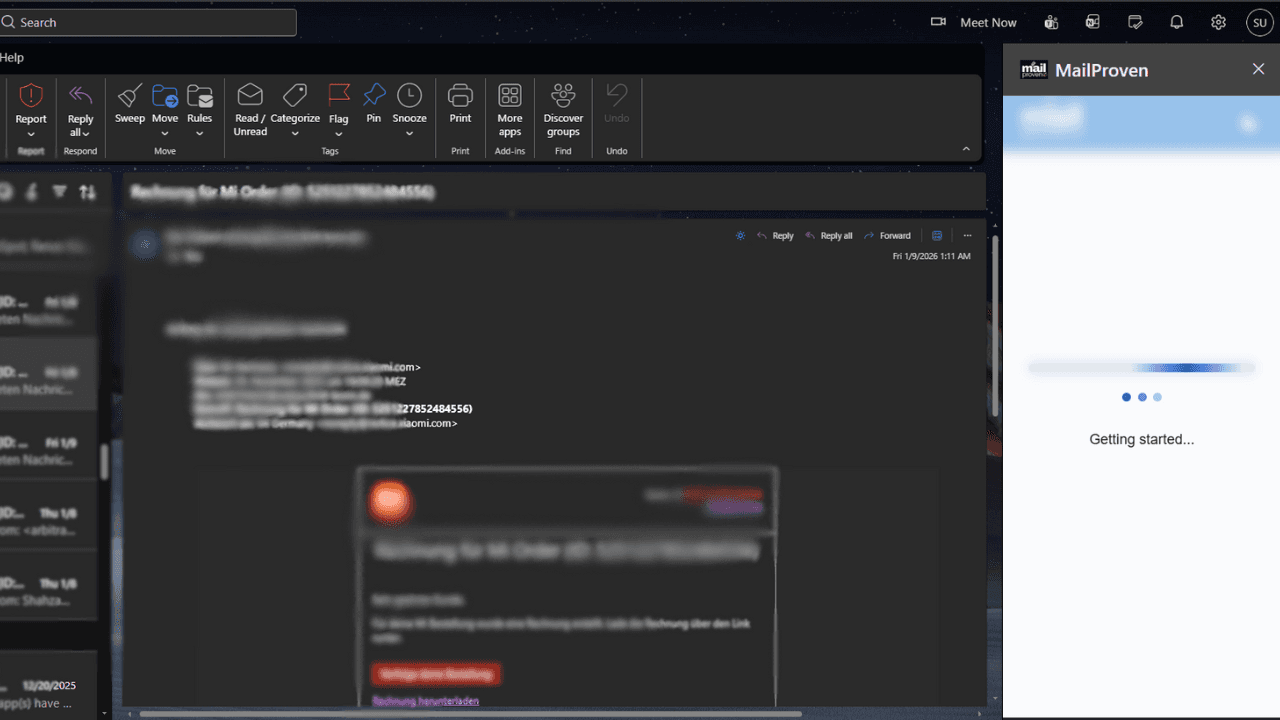Expand the Move dropdown arrow
The width and height of the screenshot is (1280, 720).
click(x=165, y=134)
